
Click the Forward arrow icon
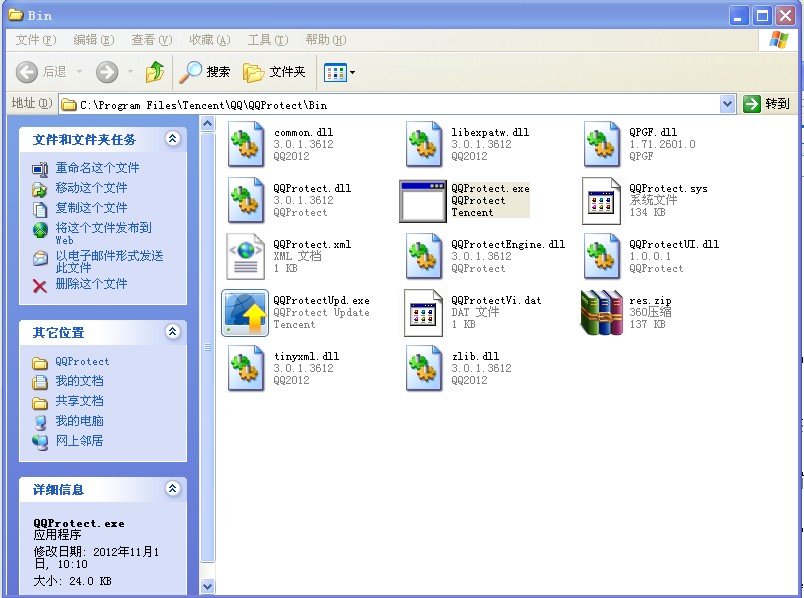click(x=107, y=72)
